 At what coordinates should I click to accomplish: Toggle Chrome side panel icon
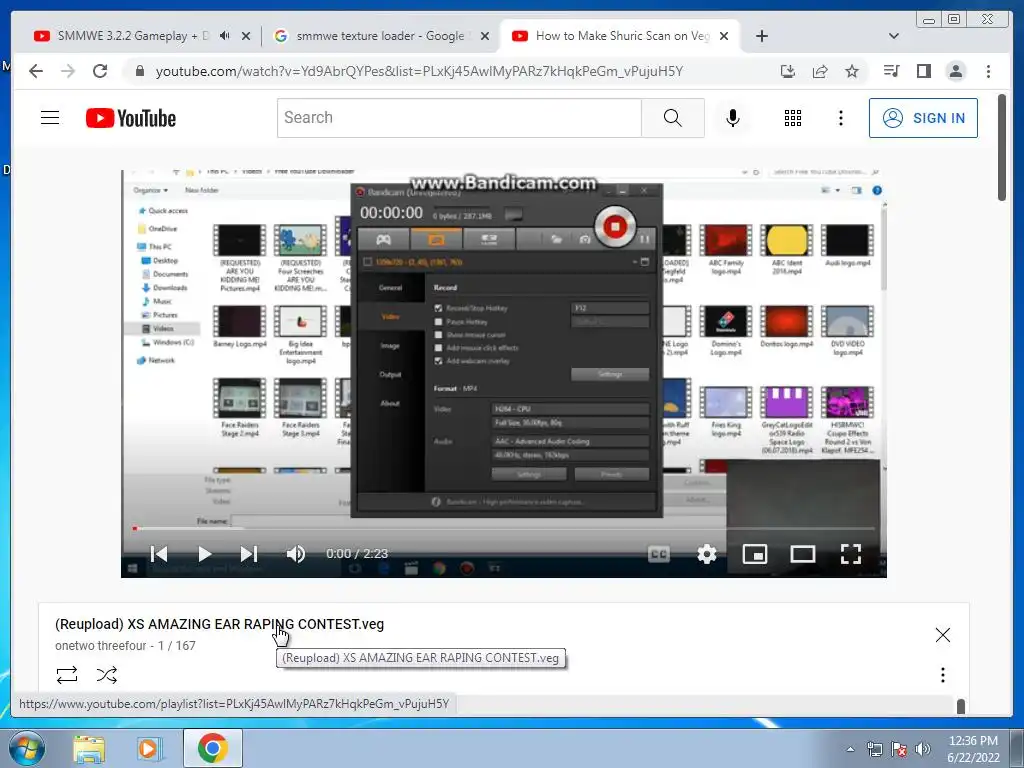[923, 71]
